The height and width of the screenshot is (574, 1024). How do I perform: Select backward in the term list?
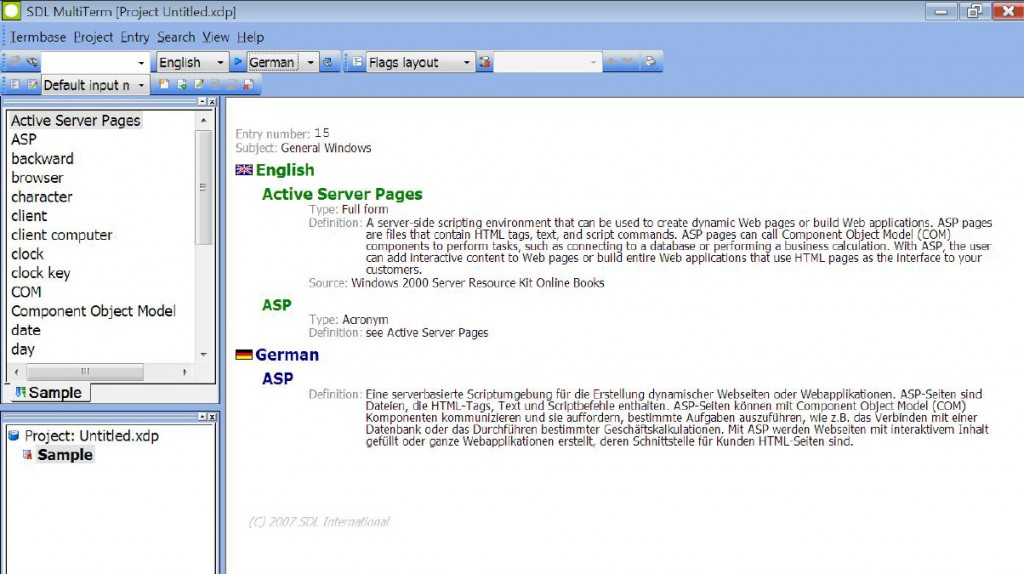(x=42, y=159)
